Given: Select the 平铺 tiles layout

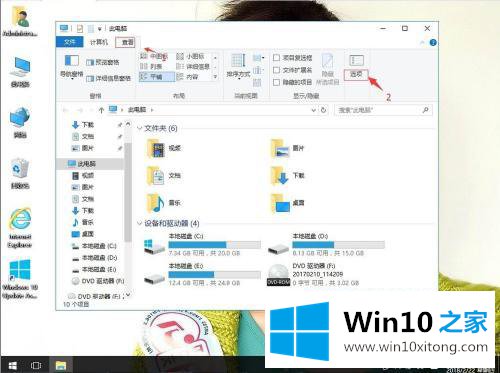Looking at the screenshot, I should click(x=157, y=77).
